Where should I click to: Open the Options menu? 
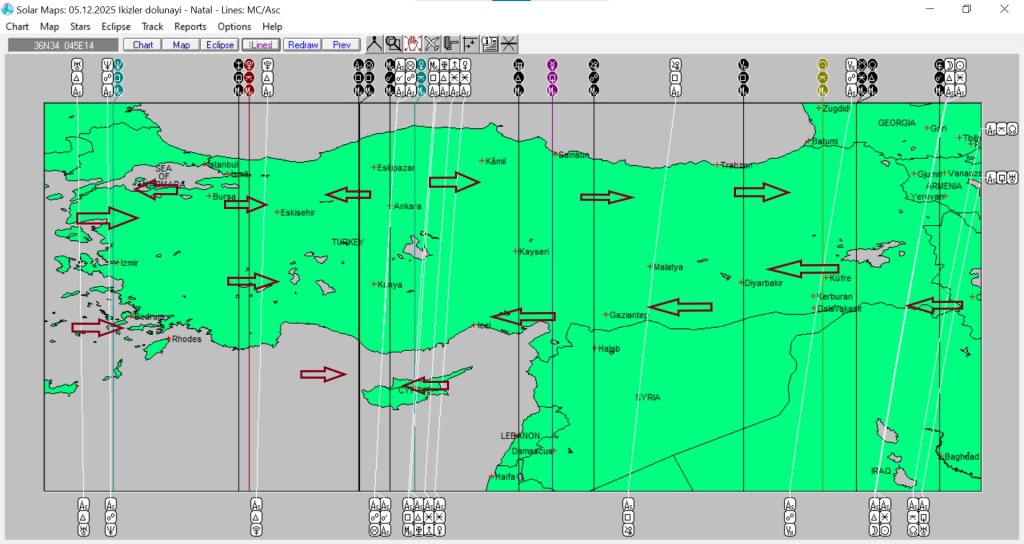(x=234, y=27)
